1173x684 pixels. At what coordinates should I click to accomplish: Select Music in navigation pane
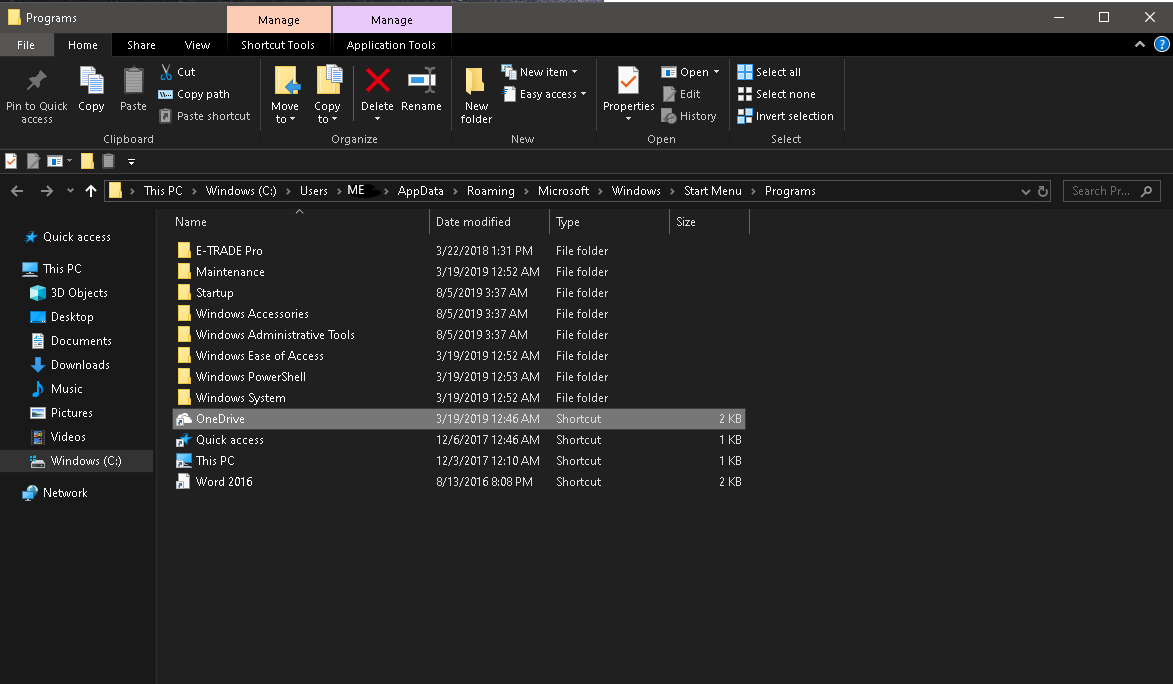(x=67, y=389)
